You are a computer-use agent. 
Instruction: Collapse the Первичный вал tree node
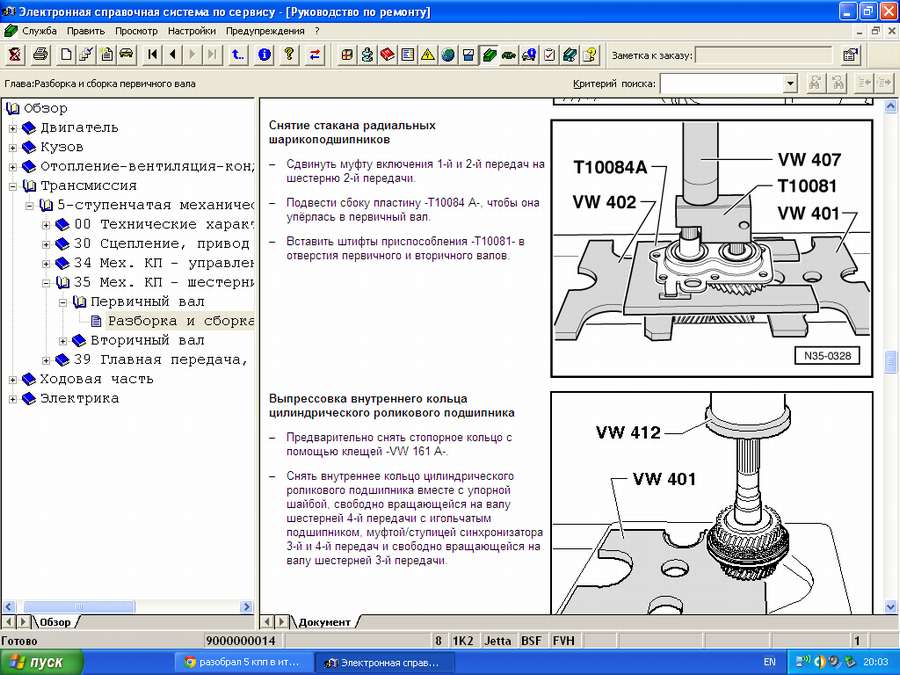63,302
